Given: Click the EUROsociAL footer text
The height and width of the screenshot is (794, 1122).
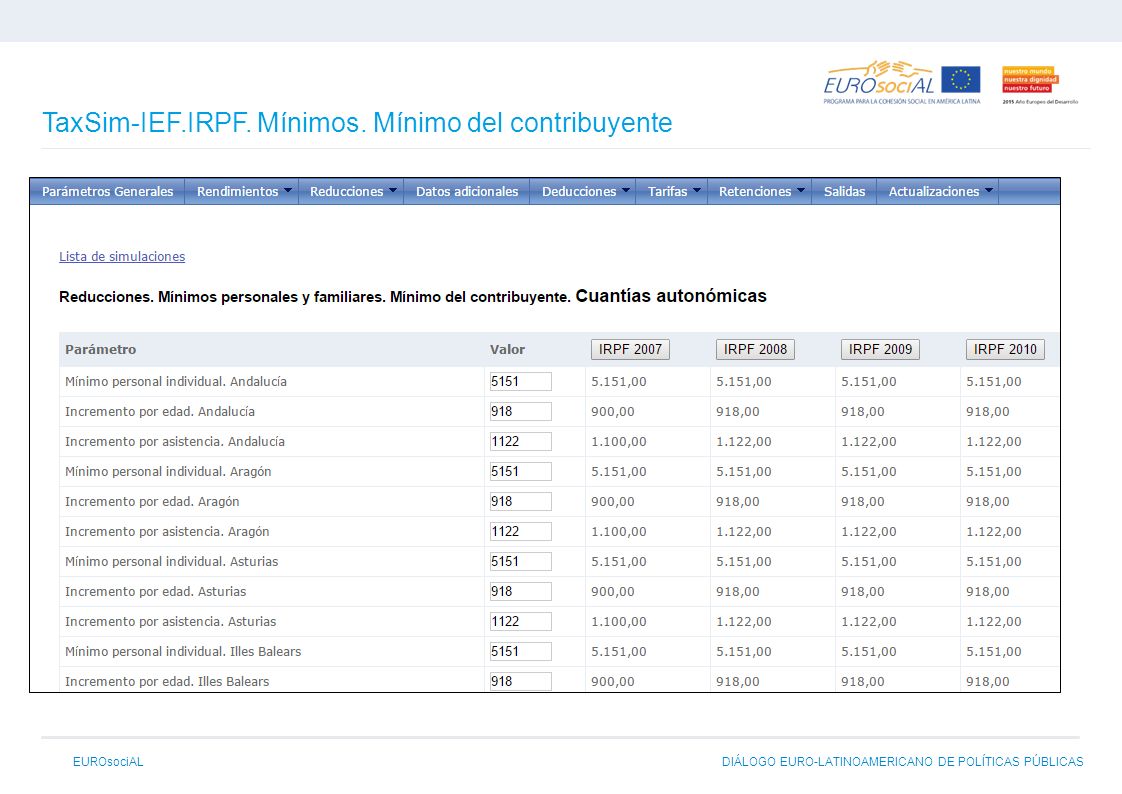Looking at the screenshot, I should (x=108, y=762).
